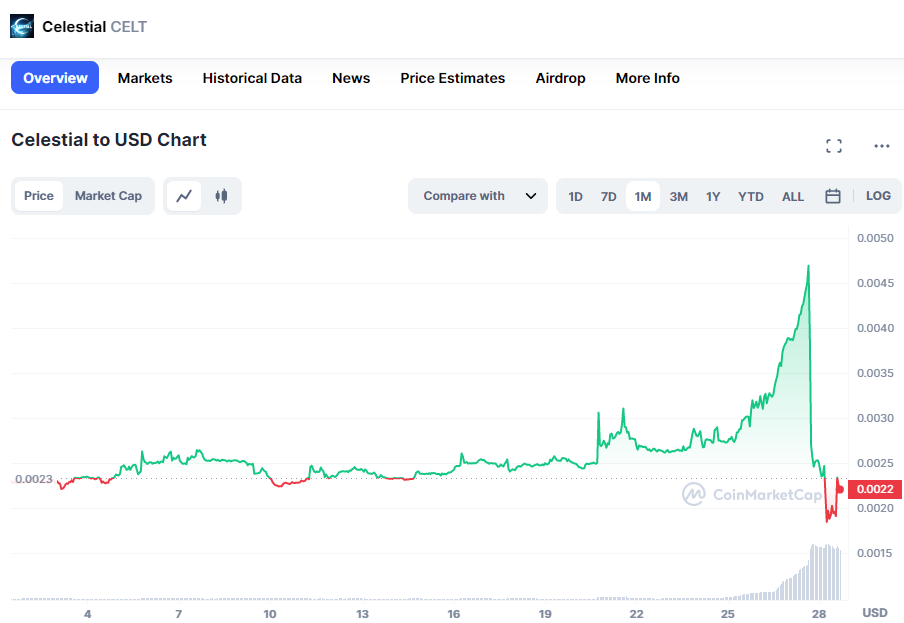Select the 7D time range

click(x=608, y=197)
